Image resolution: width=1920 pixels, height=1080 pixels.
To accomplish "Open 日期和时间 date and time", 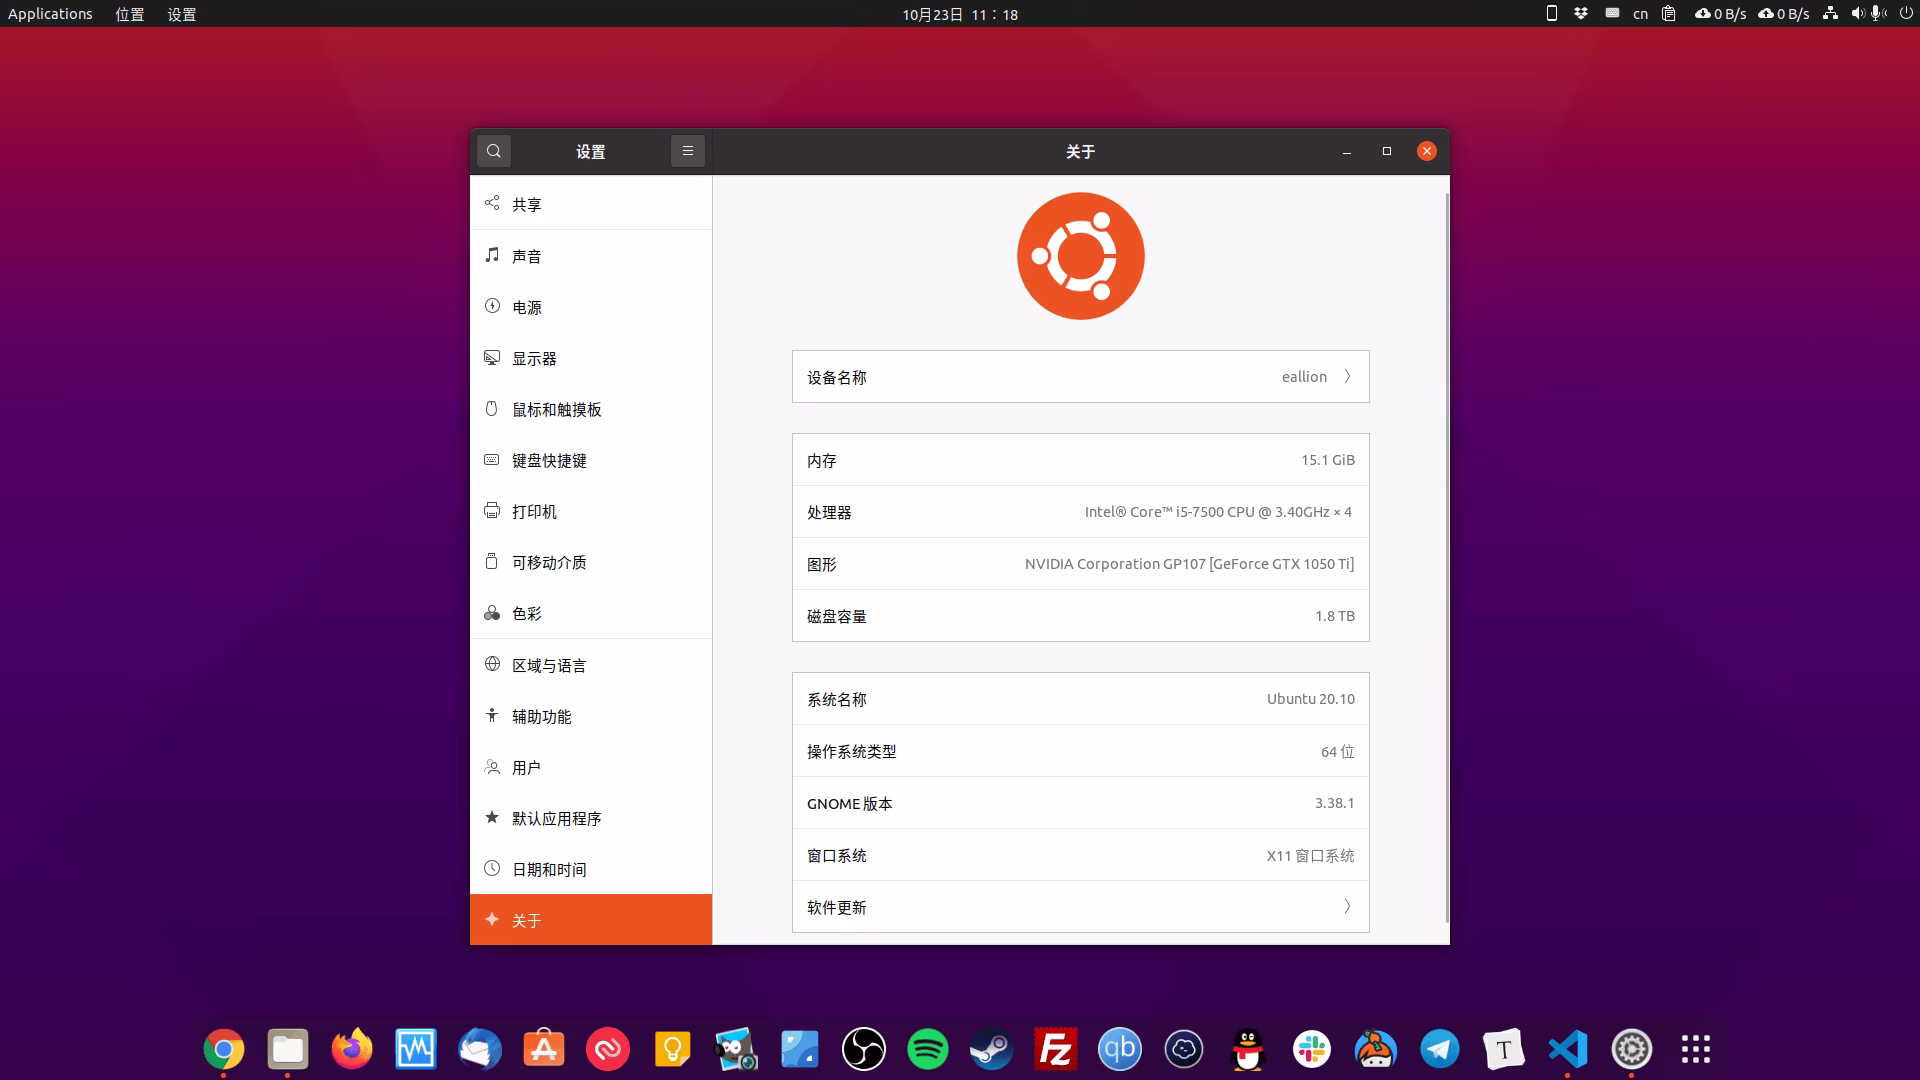I will [591, 869].
